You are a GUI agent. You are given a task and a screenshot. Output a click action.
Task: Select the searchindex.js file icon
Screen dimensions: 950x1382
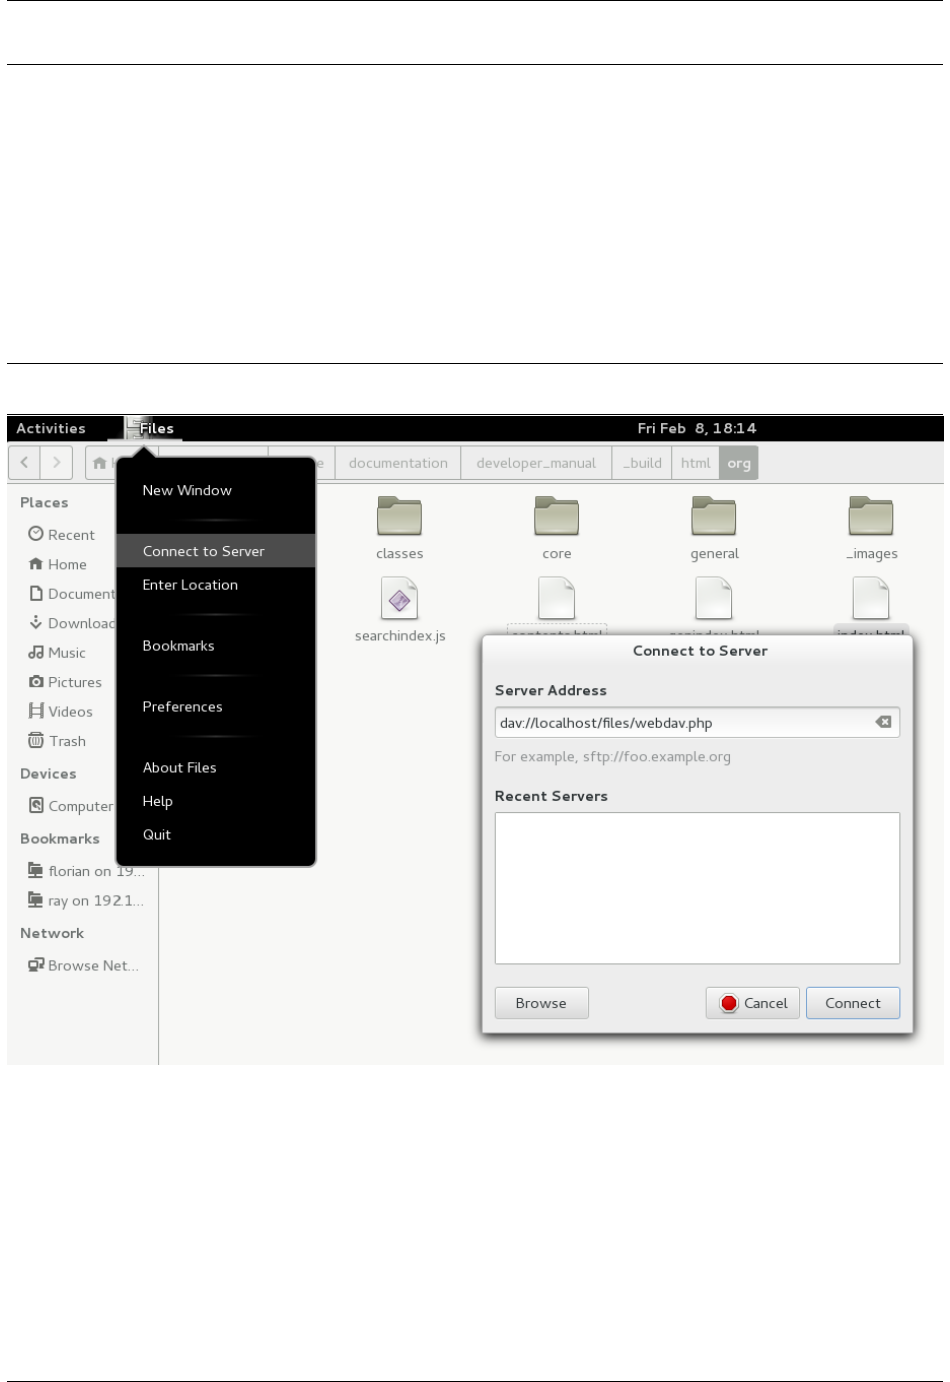pos(400,599)
